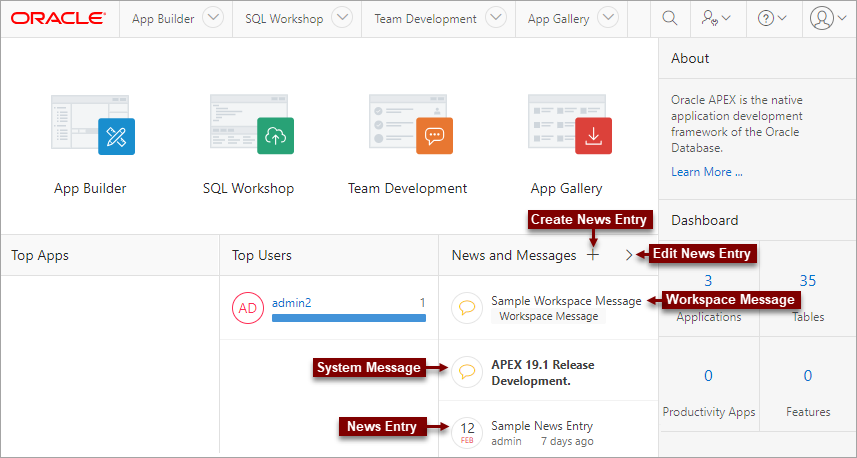Open the Sample News Entry title
The width and height of the screenshot is (857, 458).
click(542, 426)
